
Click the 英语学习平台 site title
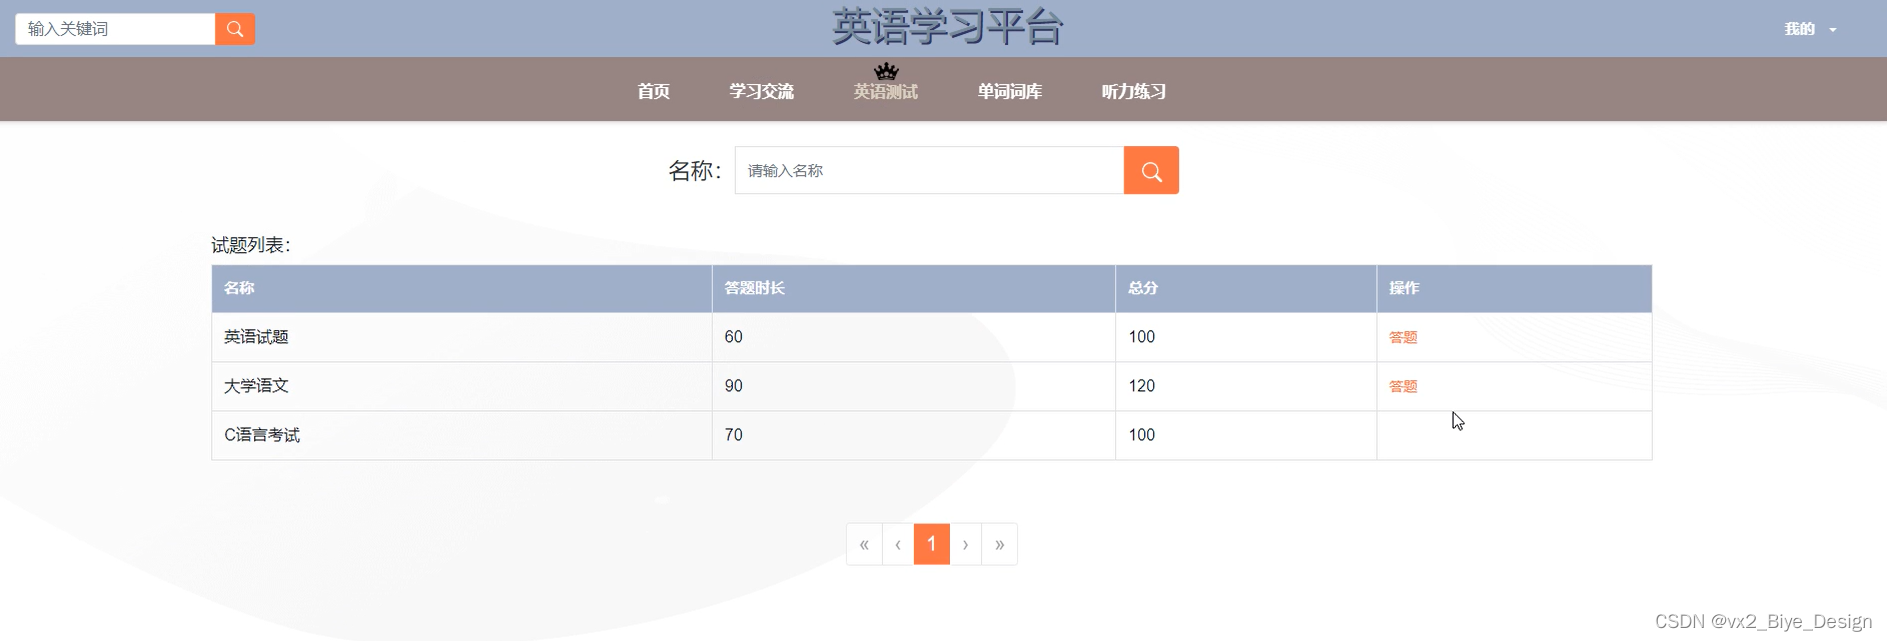pos(947,27)
